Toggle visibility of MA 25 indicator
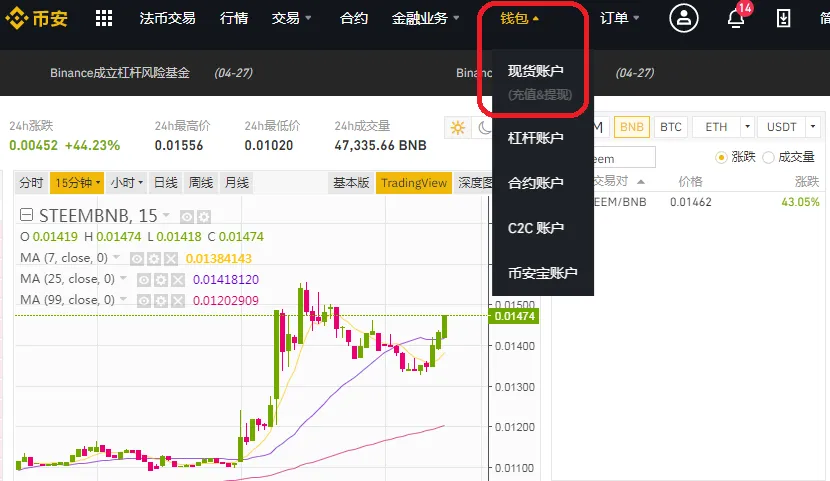 [144, 280]
